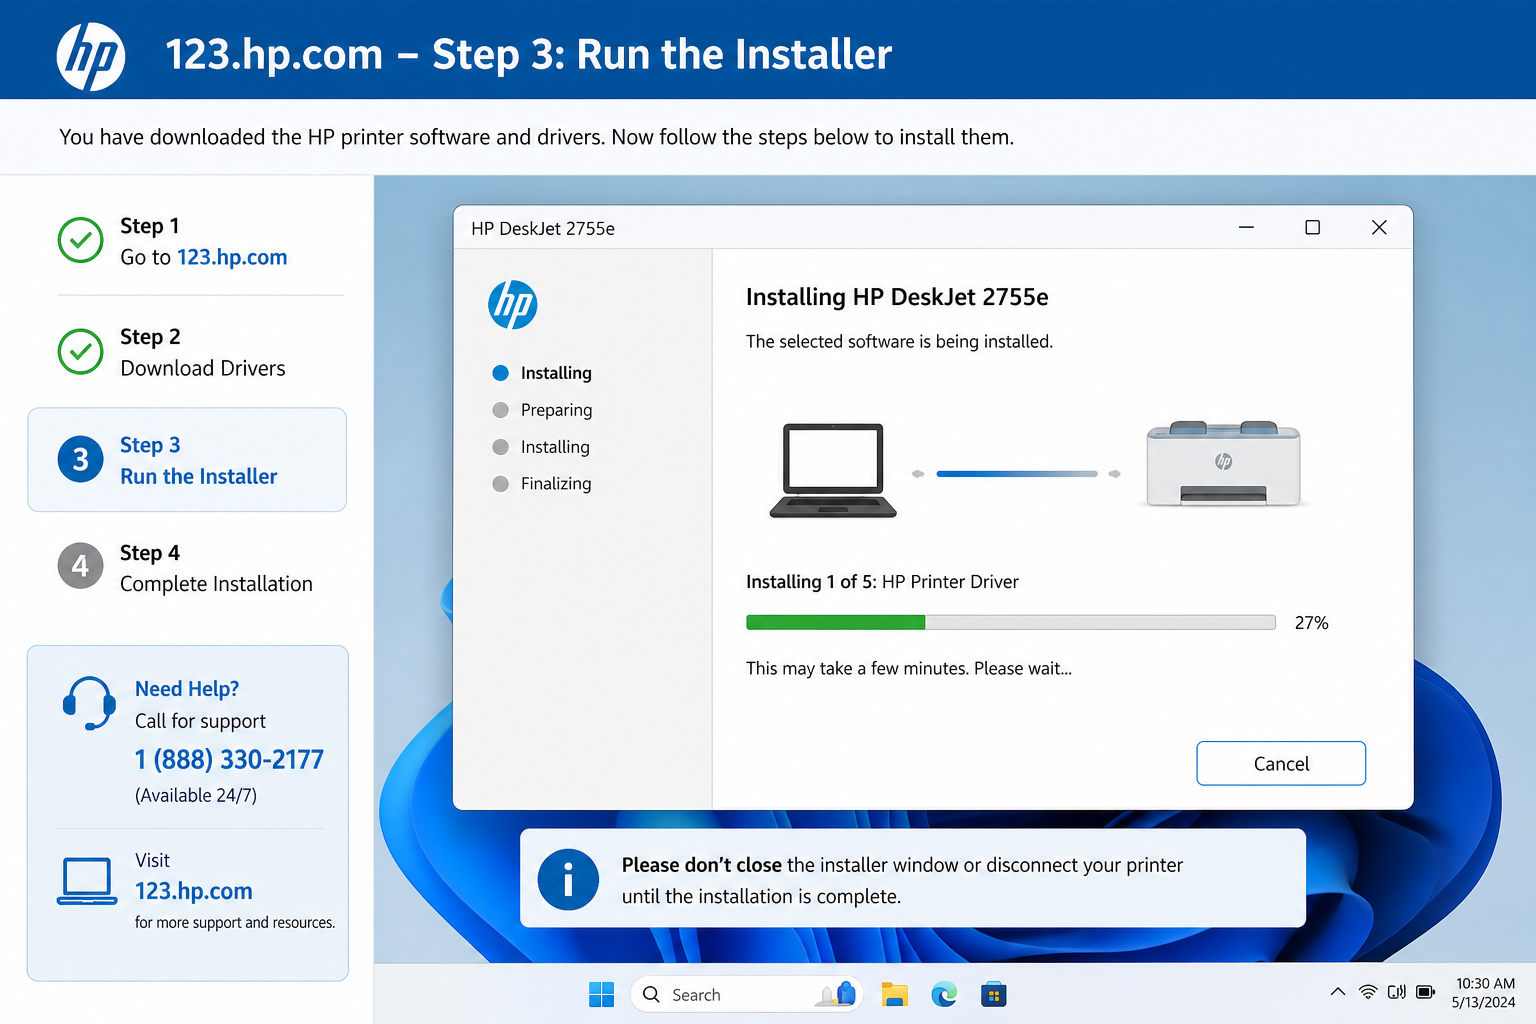Click the page title Step 3: Run the Installer
1536x1024 pixels.
click(x=662, y=55)
